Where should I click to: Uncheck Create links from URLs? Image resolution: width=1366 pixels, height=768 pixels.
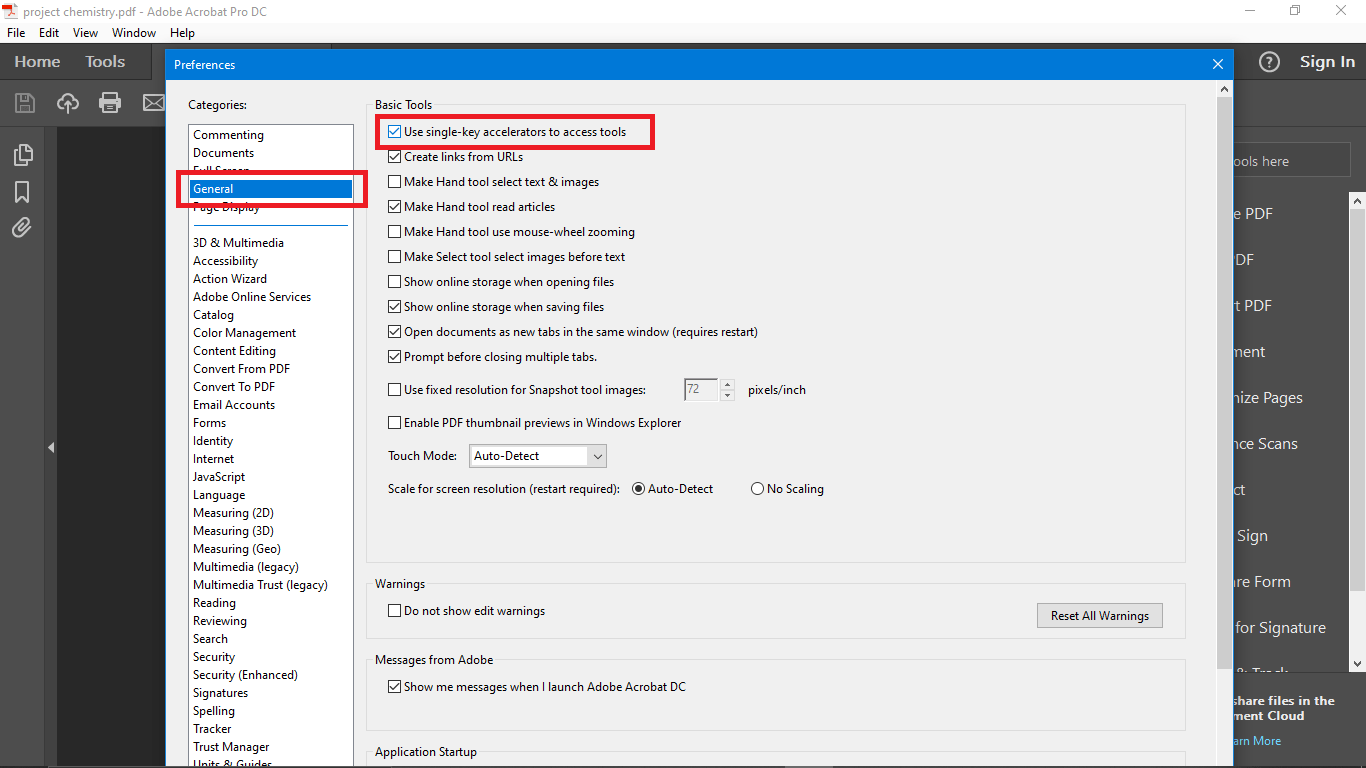394,157
